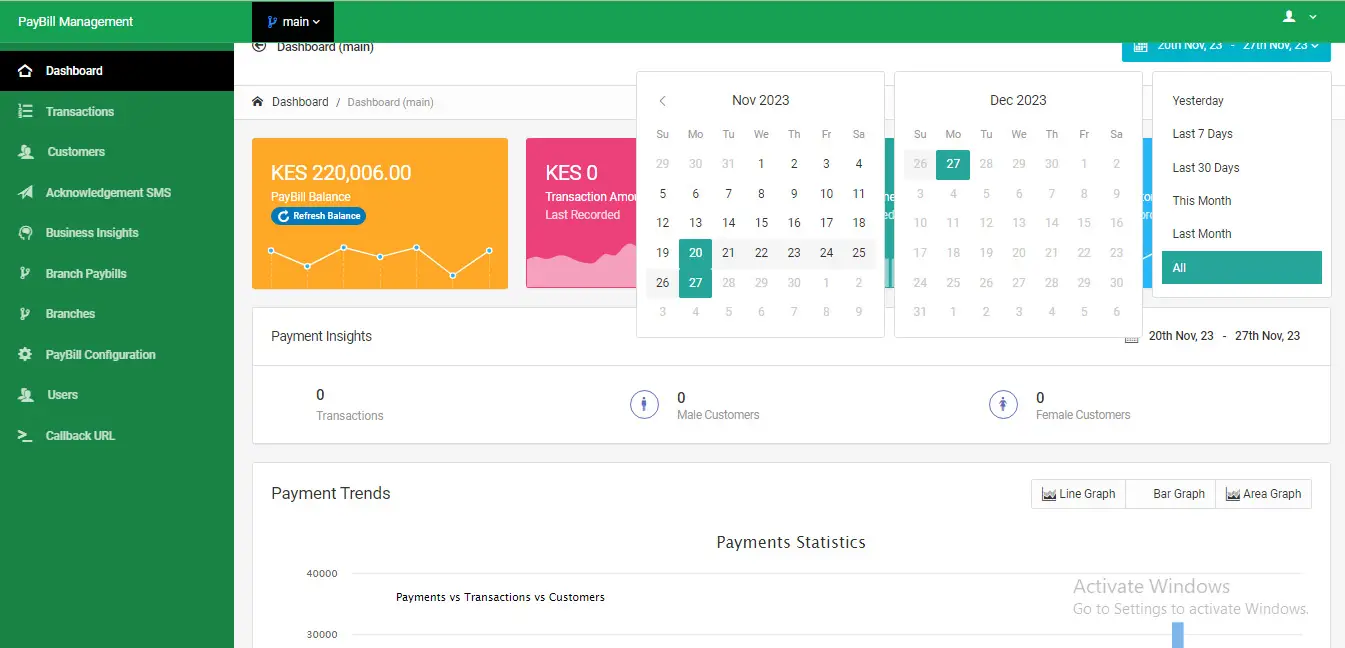Expand the top date range picker button
Screen dimensions: 1345x648
1225,46
